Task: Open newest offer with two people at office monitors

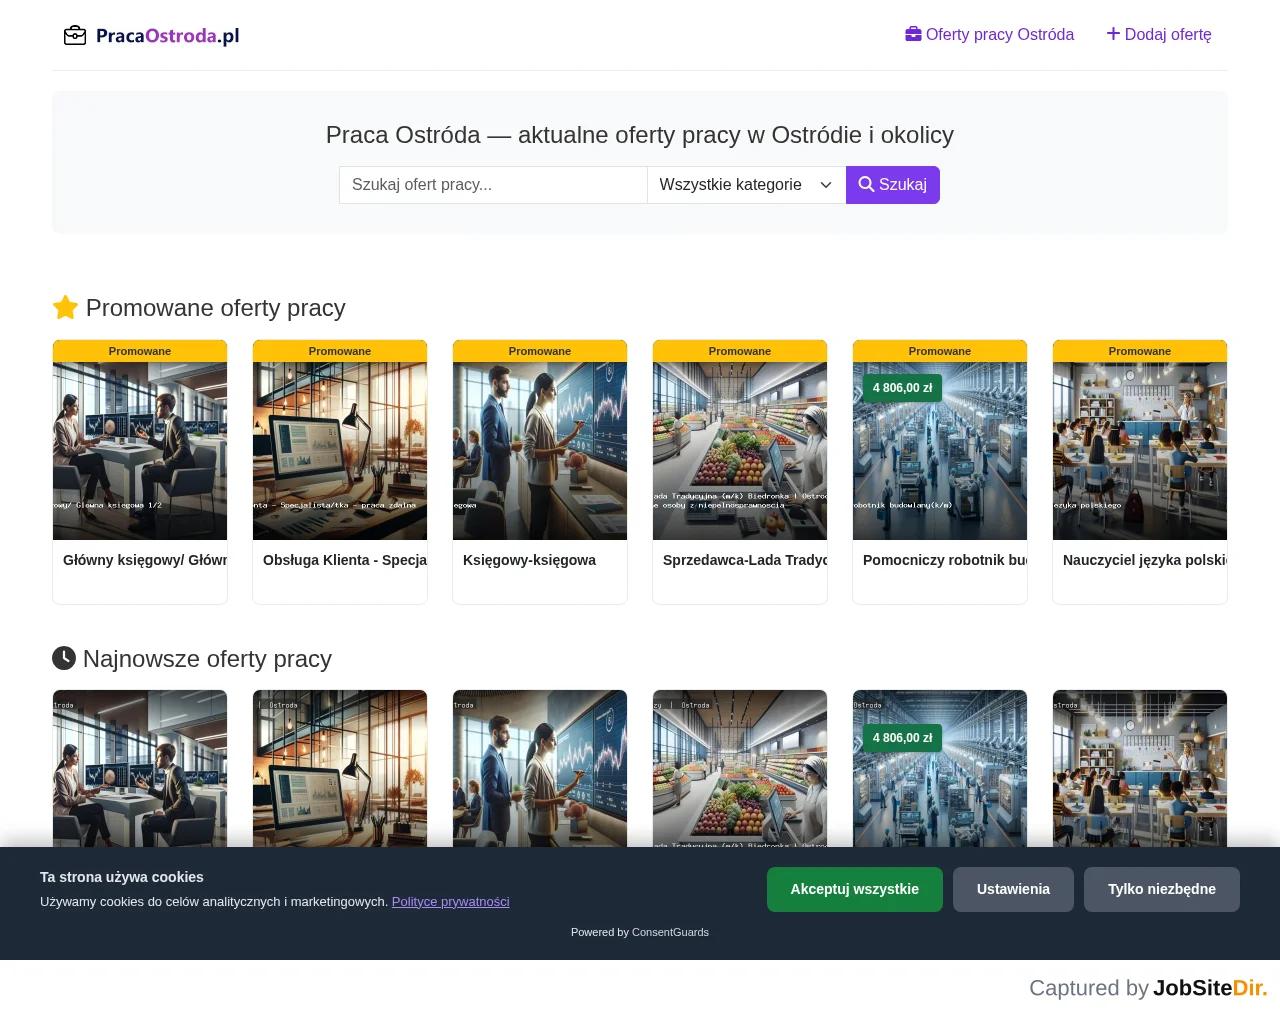Action: (x=140, y=768)
